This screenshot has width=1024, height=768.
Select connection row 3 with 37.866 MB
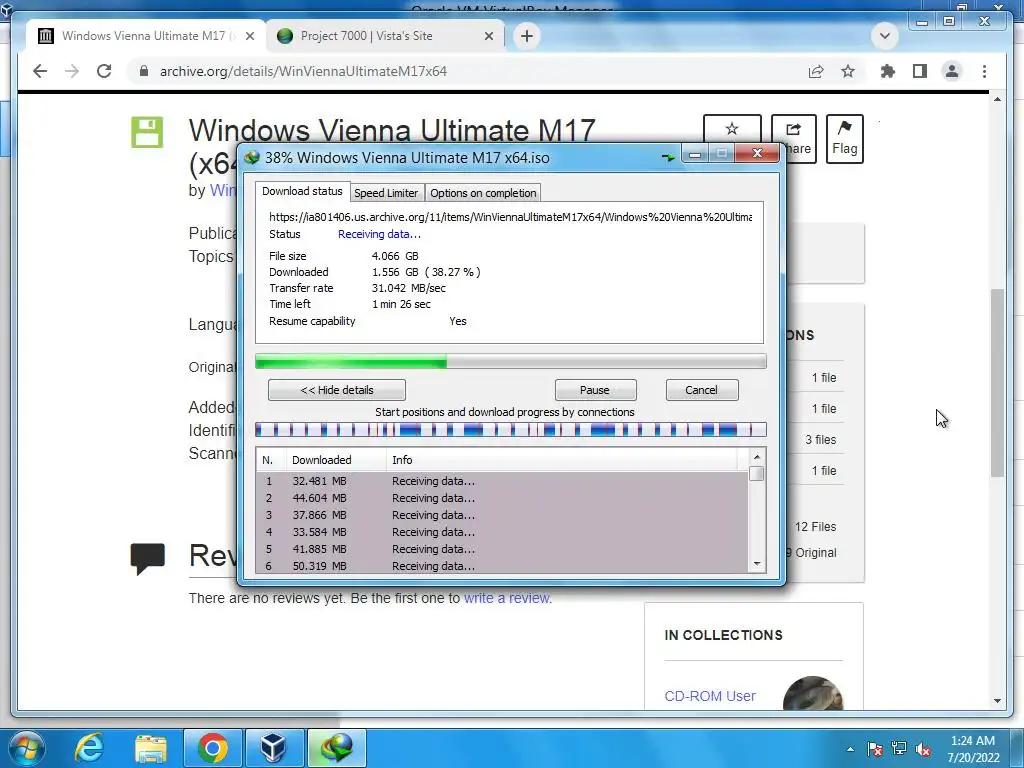502,515
